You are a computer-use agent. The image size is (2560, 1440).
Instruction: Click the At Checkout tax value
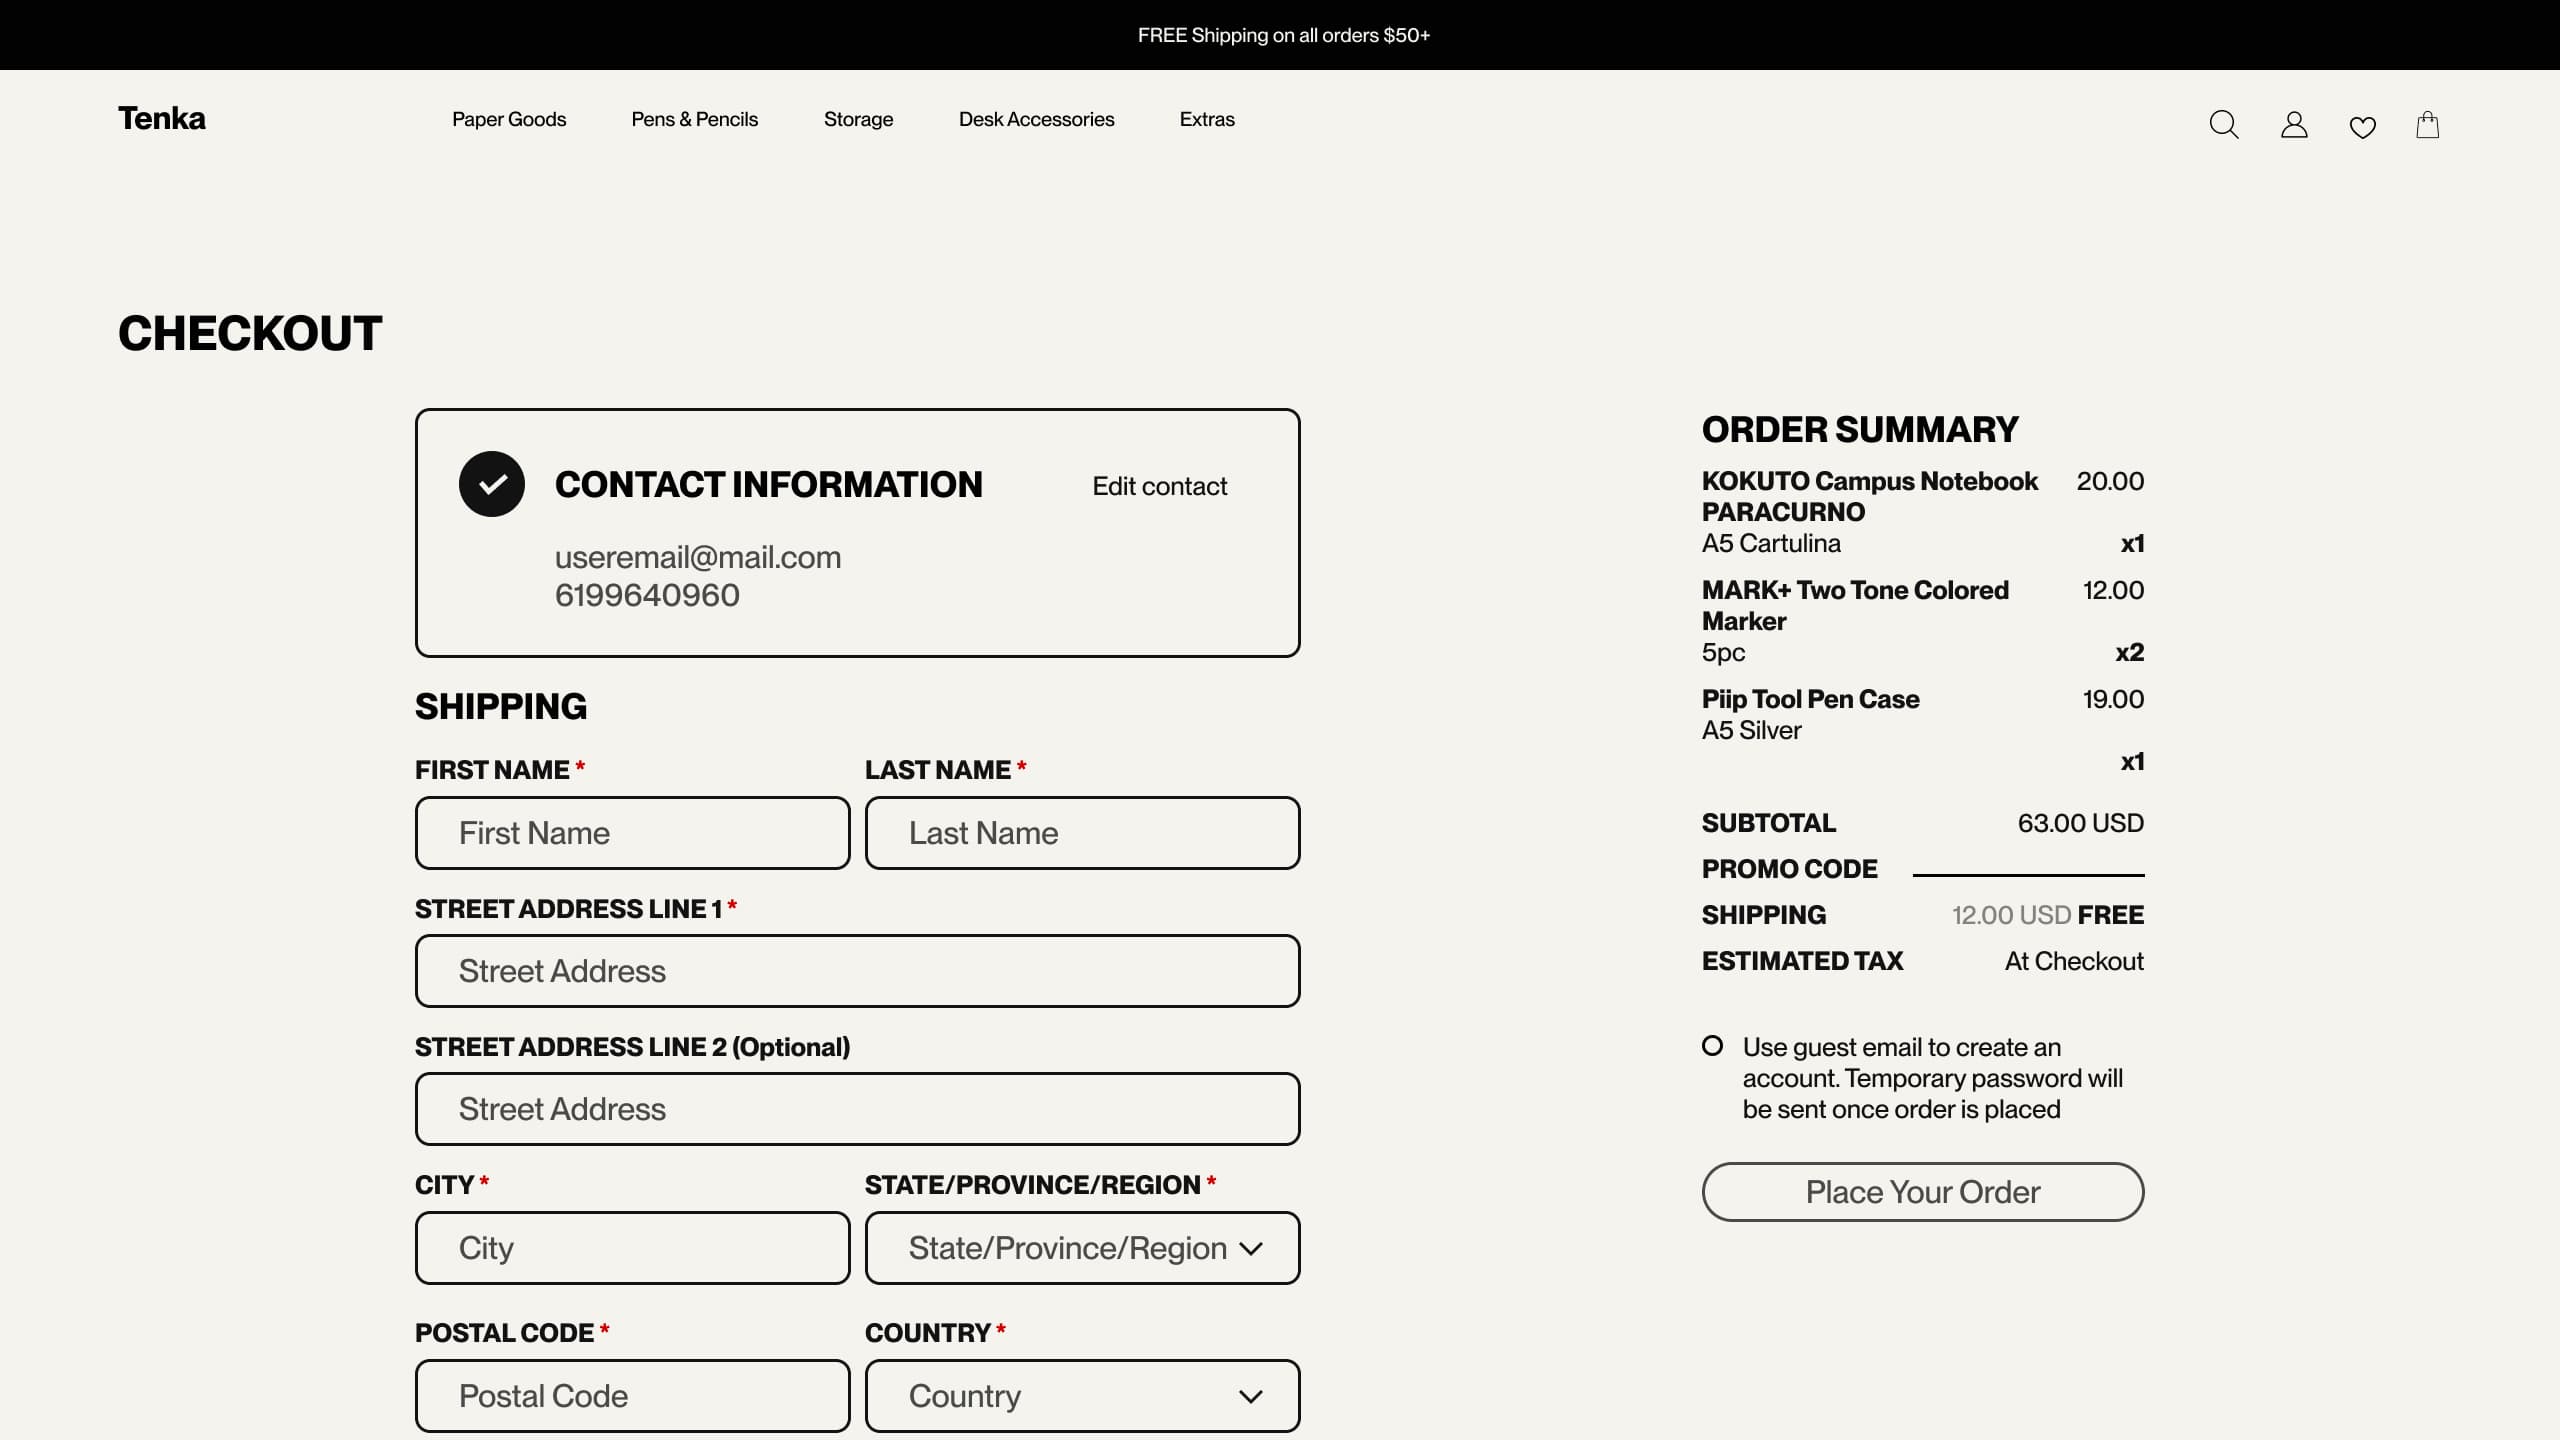pyautogui.click(x=2074, y=961)
